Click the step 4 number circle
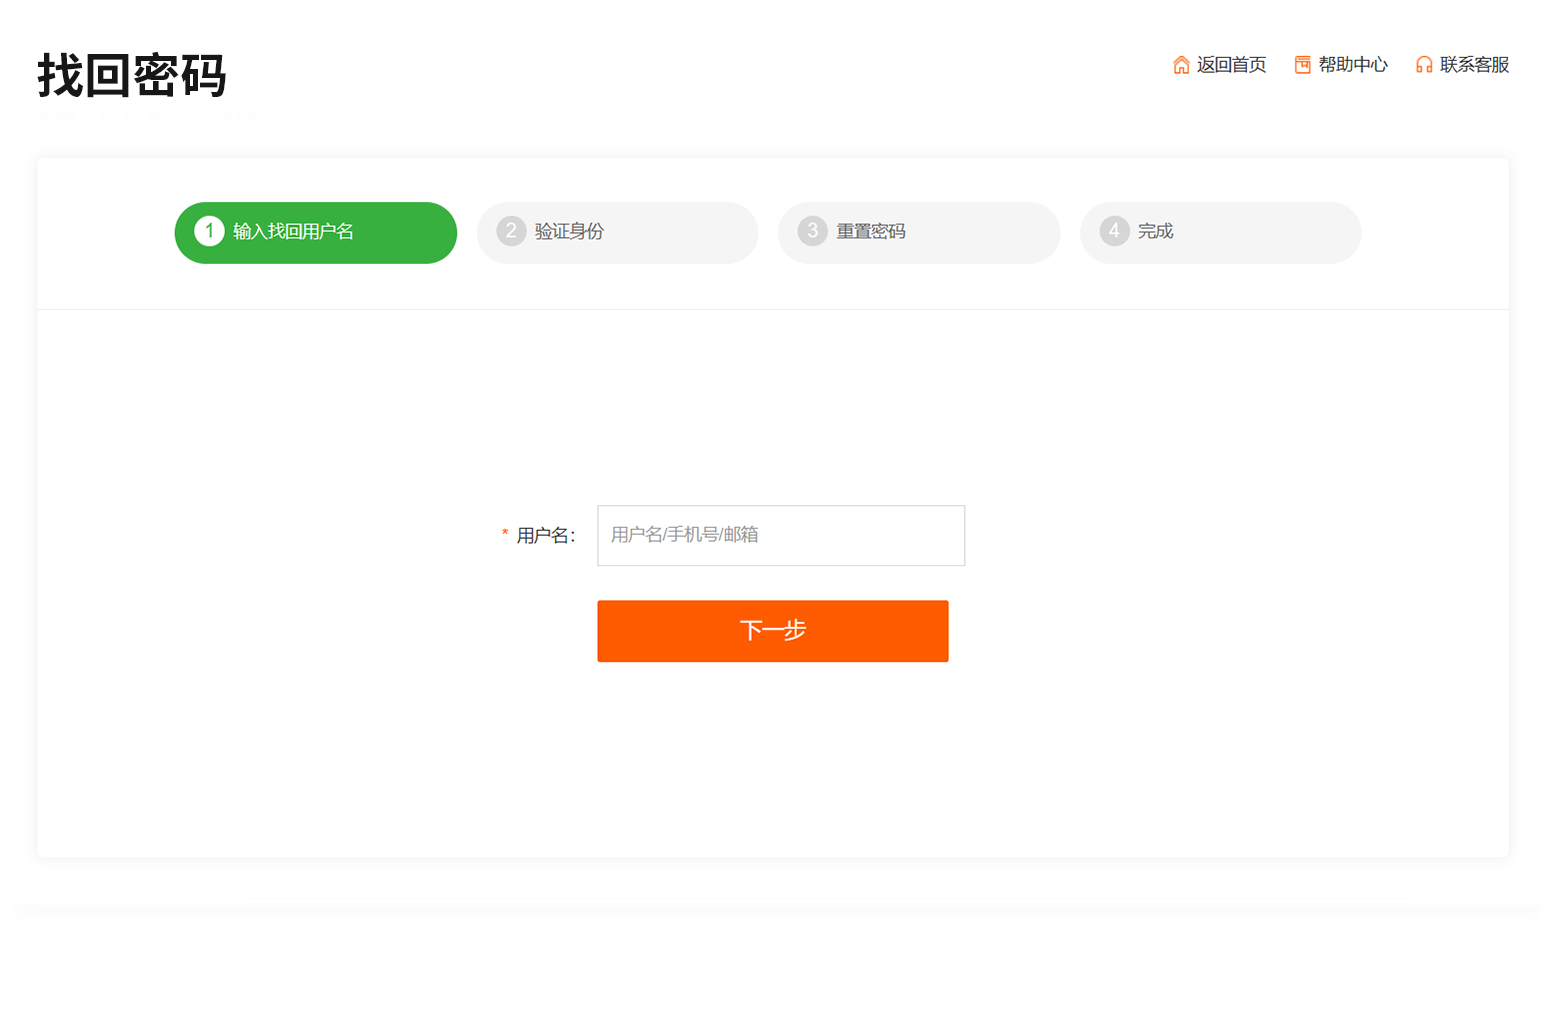Screen dimensions: 1550x1032 (x=1114, y=231)
